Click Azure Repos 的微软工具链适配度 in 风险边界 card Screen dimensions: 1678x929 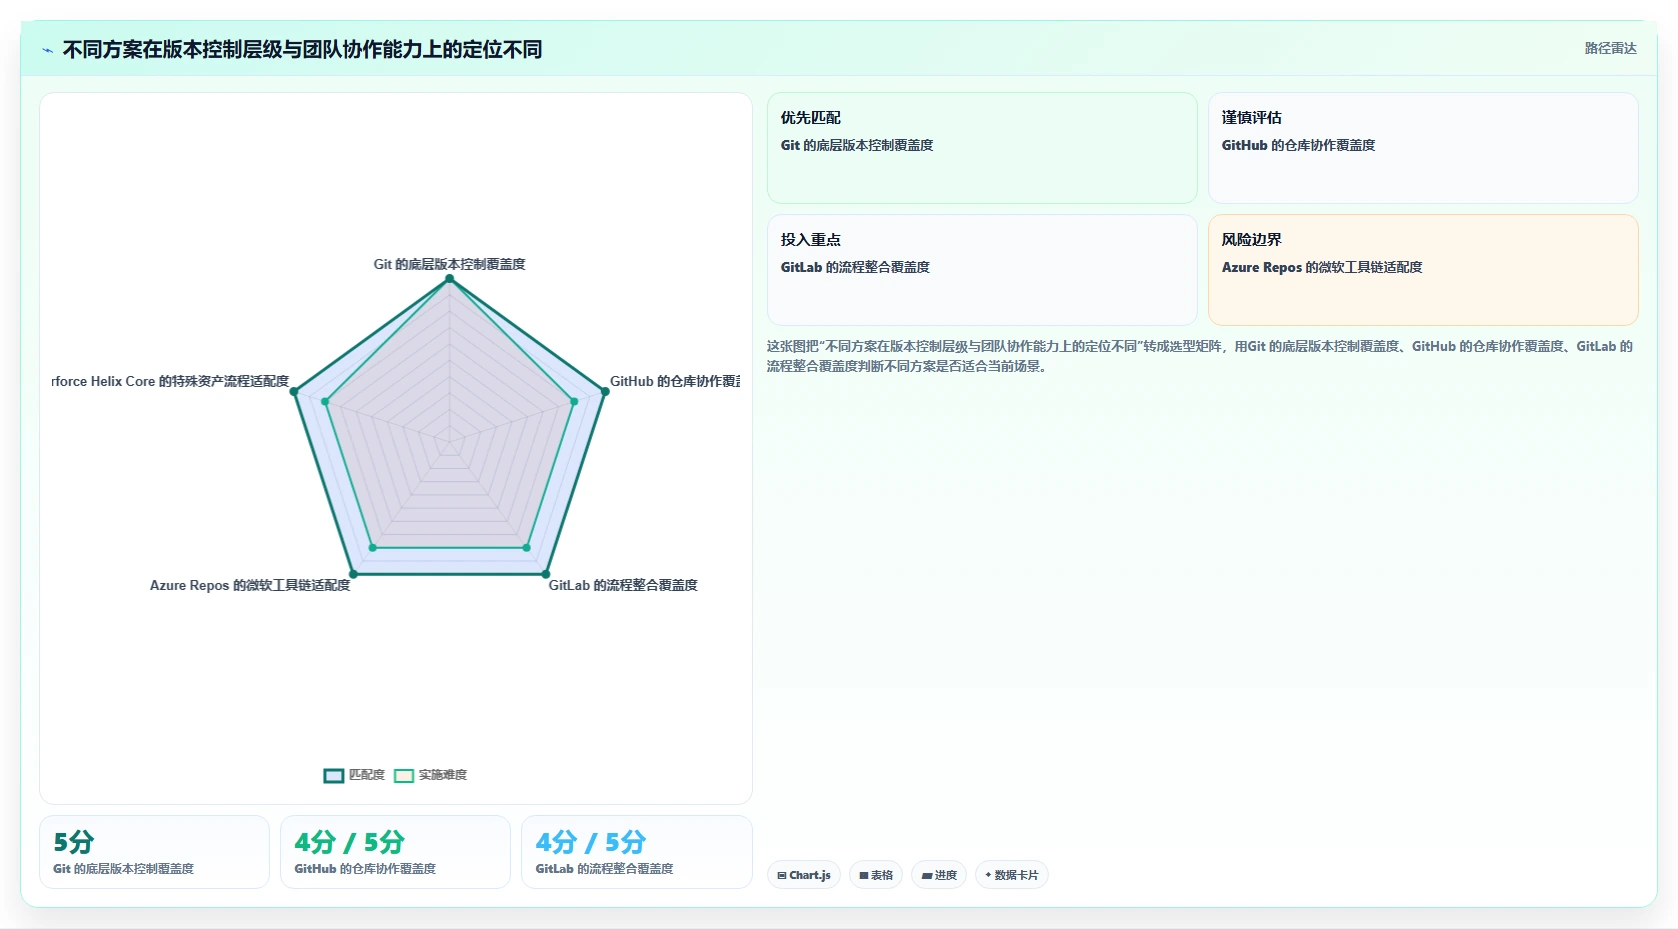tap(1322, 267)
